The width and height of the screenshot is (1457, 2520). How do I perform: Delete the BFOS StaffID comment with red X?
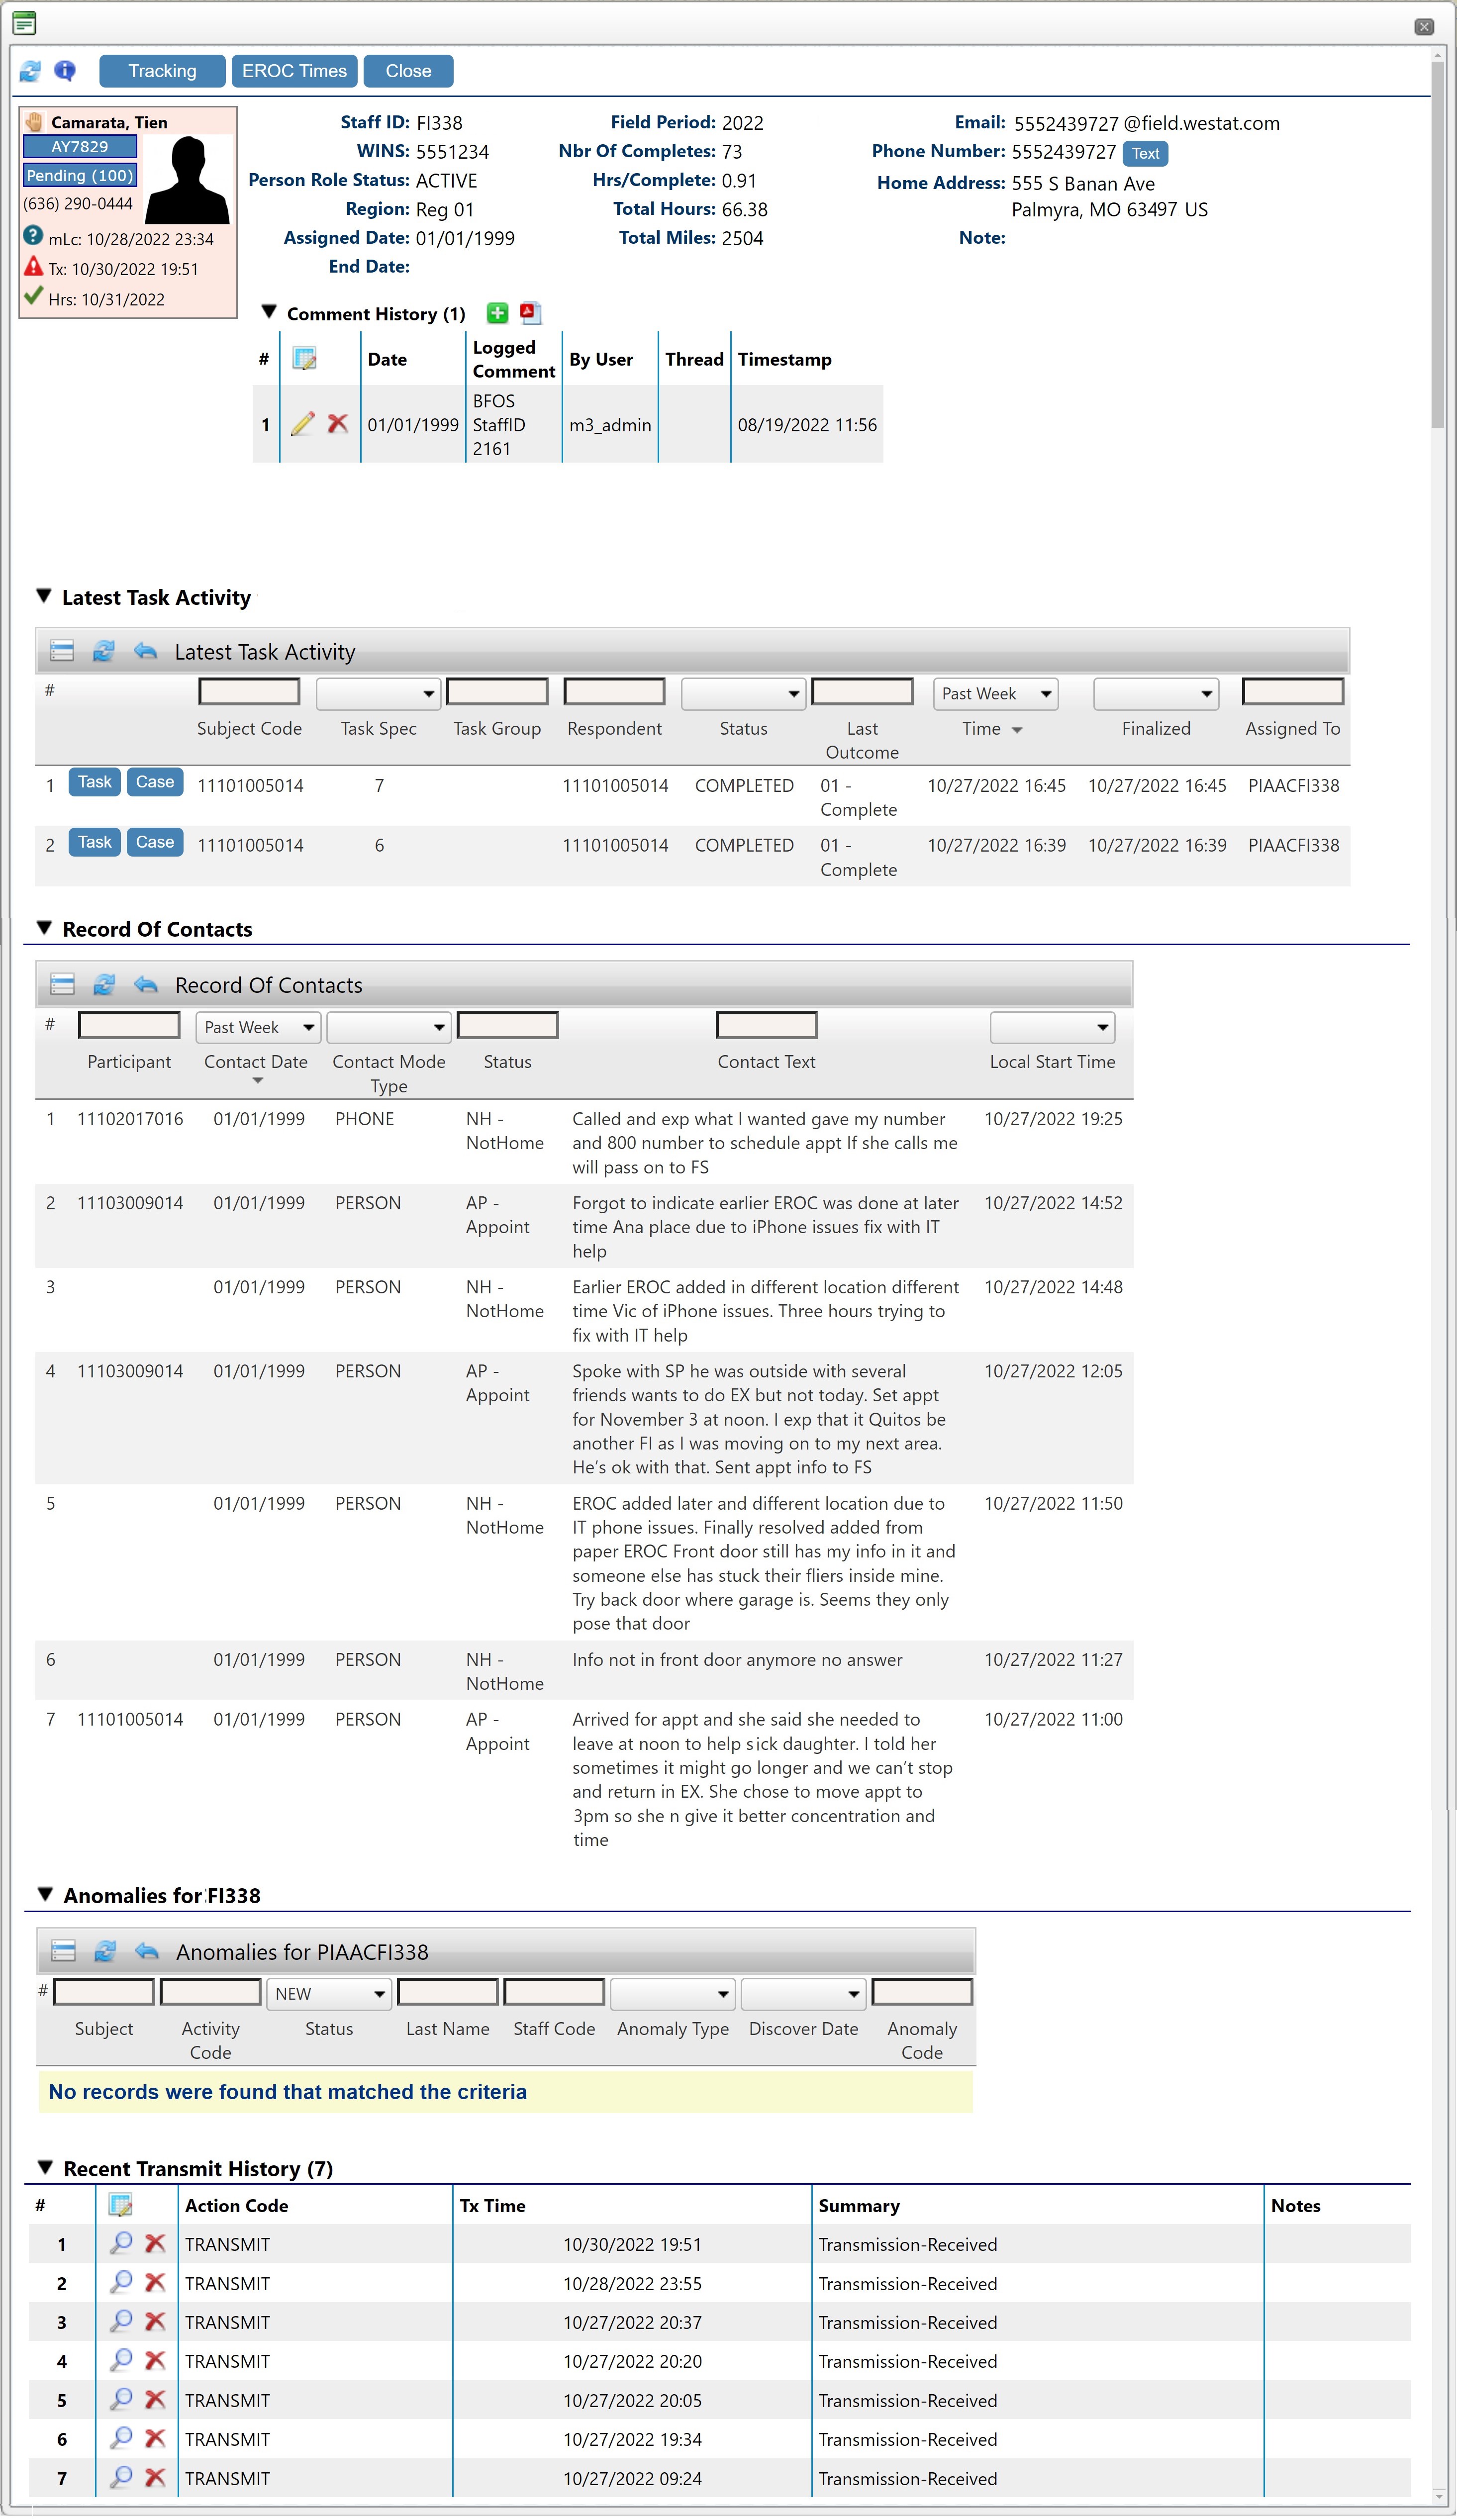coord(338,424)
